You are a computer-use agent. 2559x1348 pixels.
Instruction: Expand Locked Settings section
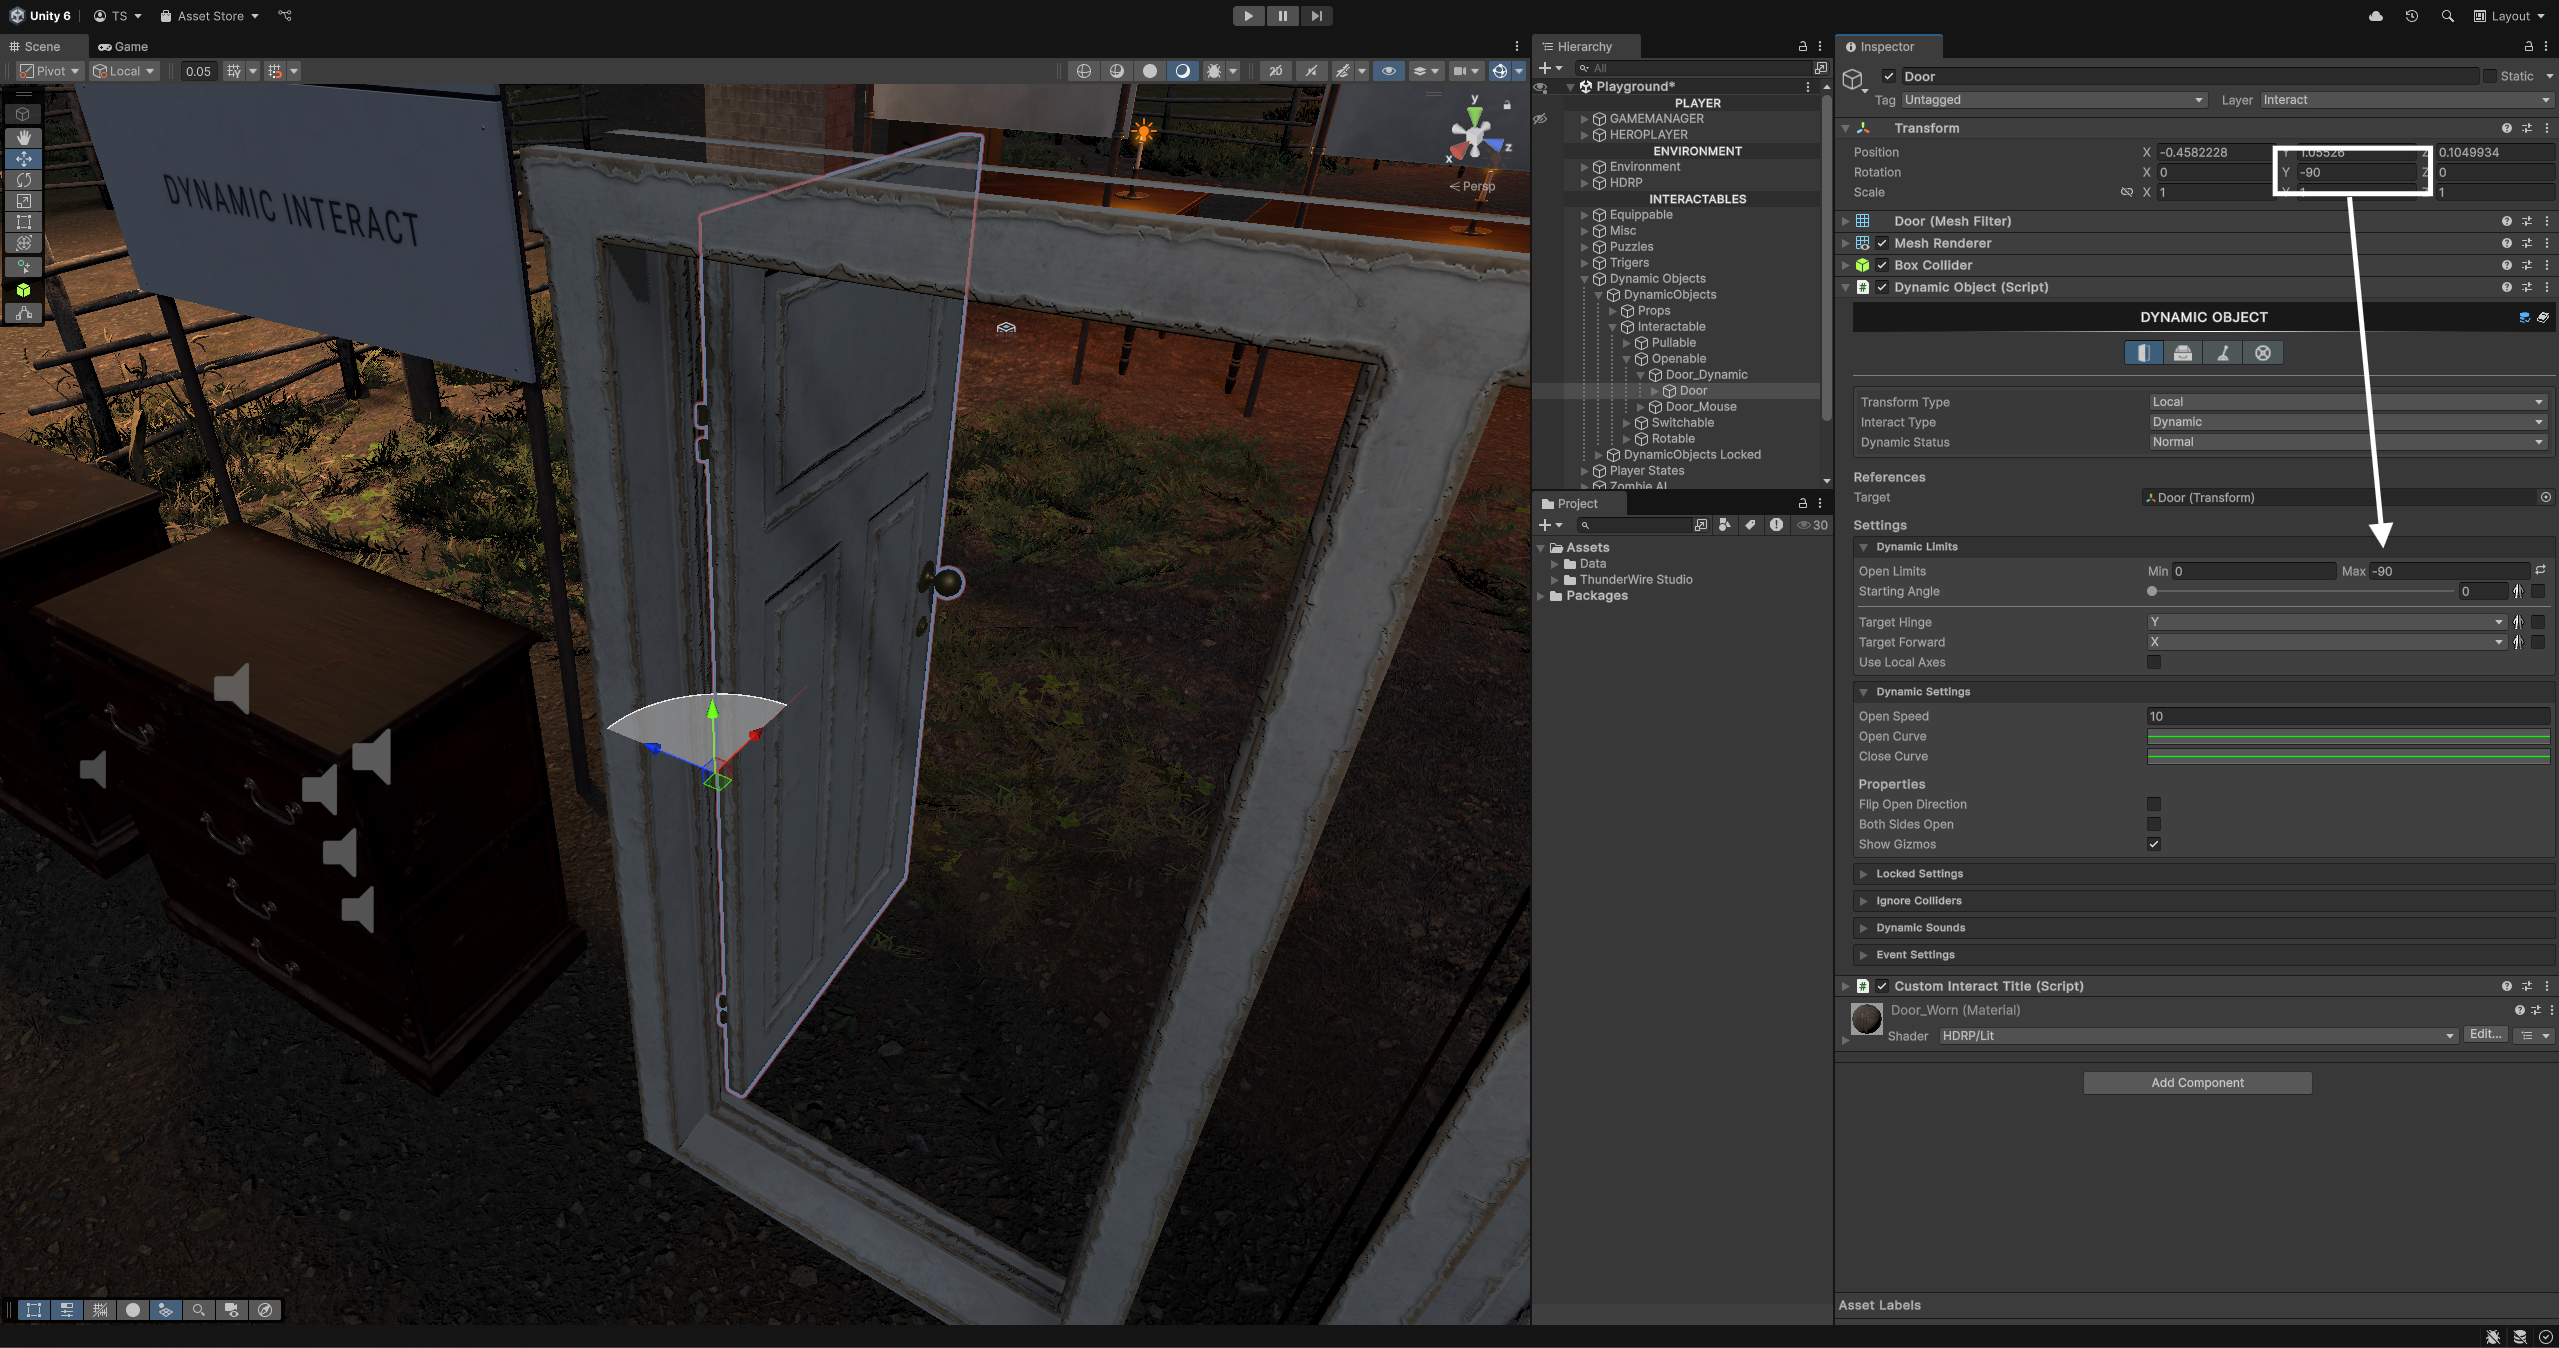tap(1919, 874)
